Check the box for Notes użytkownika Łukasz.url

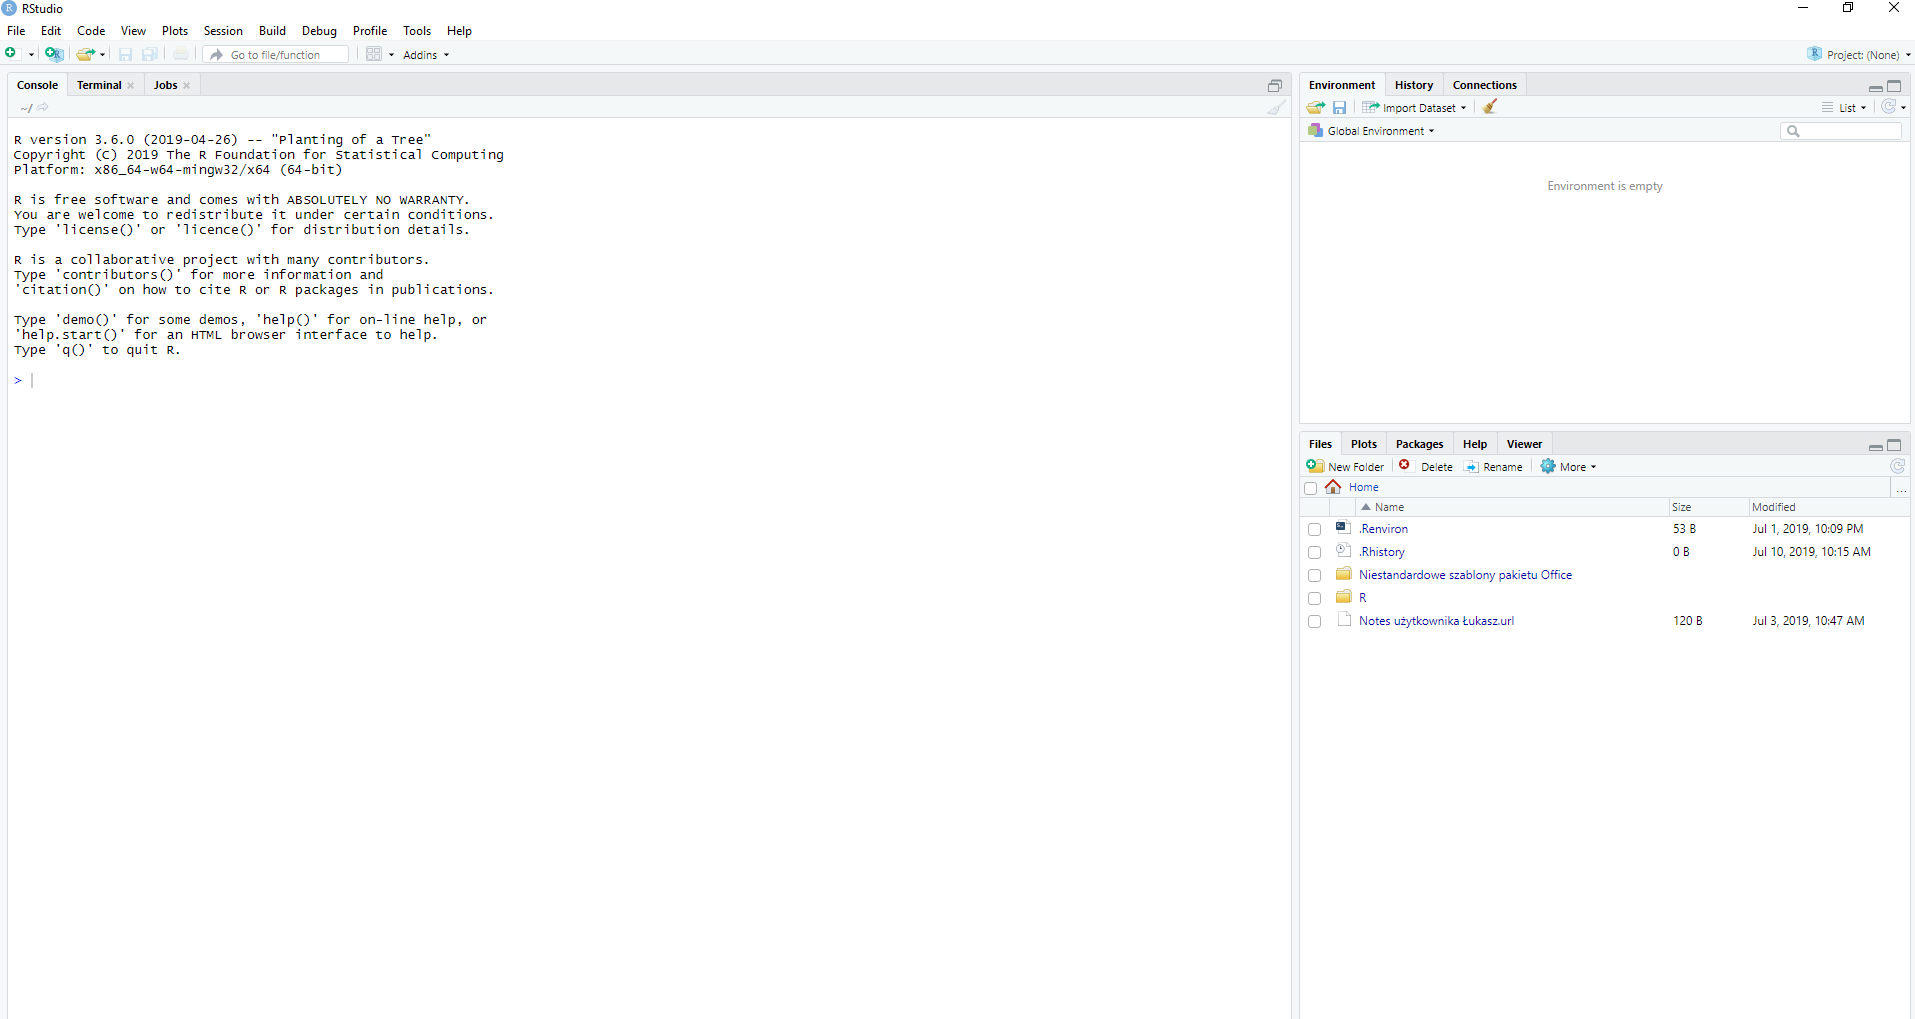click(1315, 622)
